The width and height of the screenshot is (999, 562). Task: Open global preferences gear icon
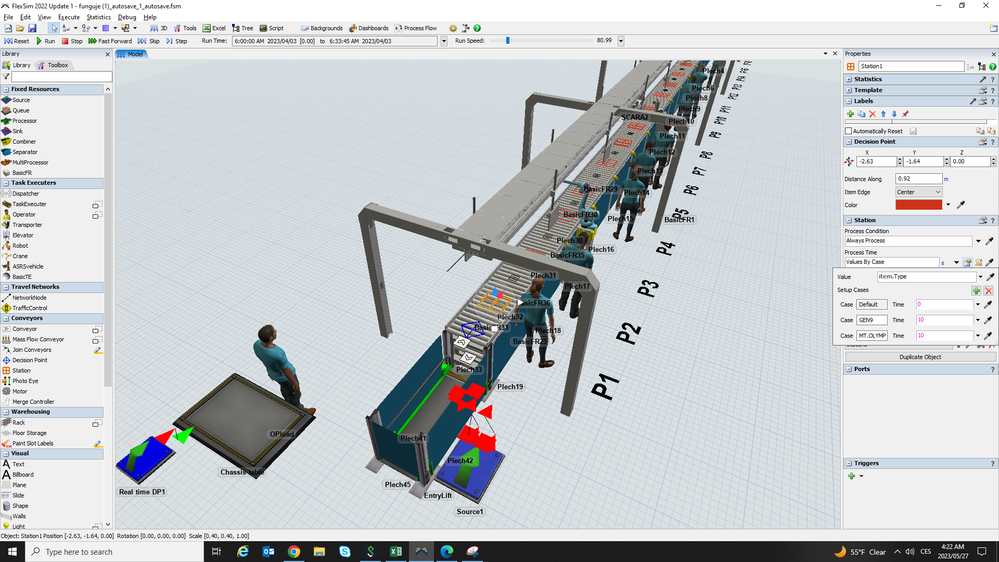[453, 28]
